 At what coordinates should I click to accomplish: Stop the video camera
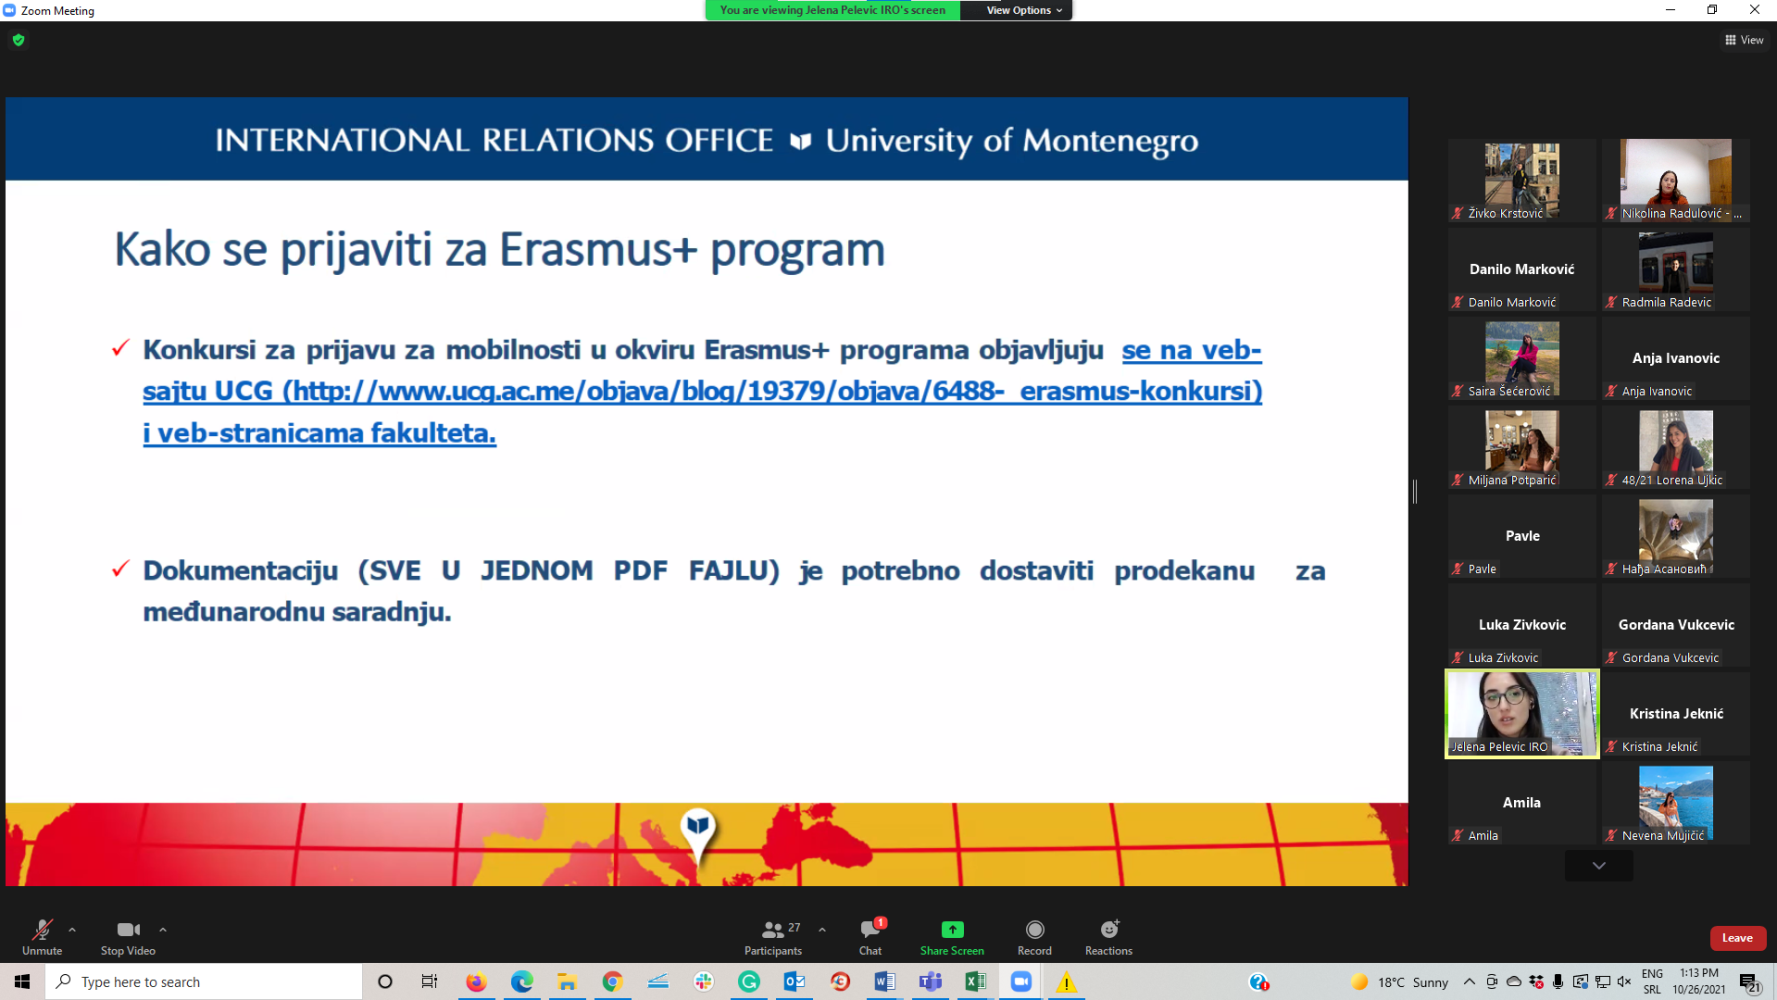(x=127, y=936)
